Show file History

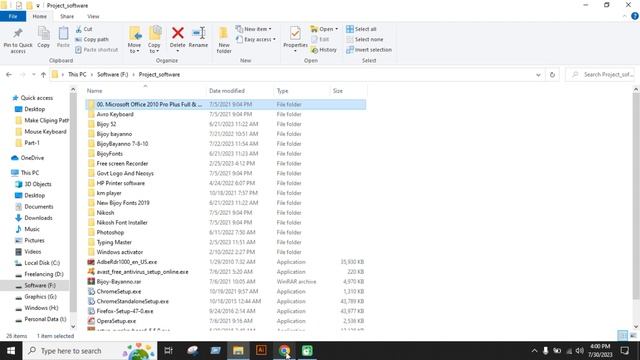(324, 49)
